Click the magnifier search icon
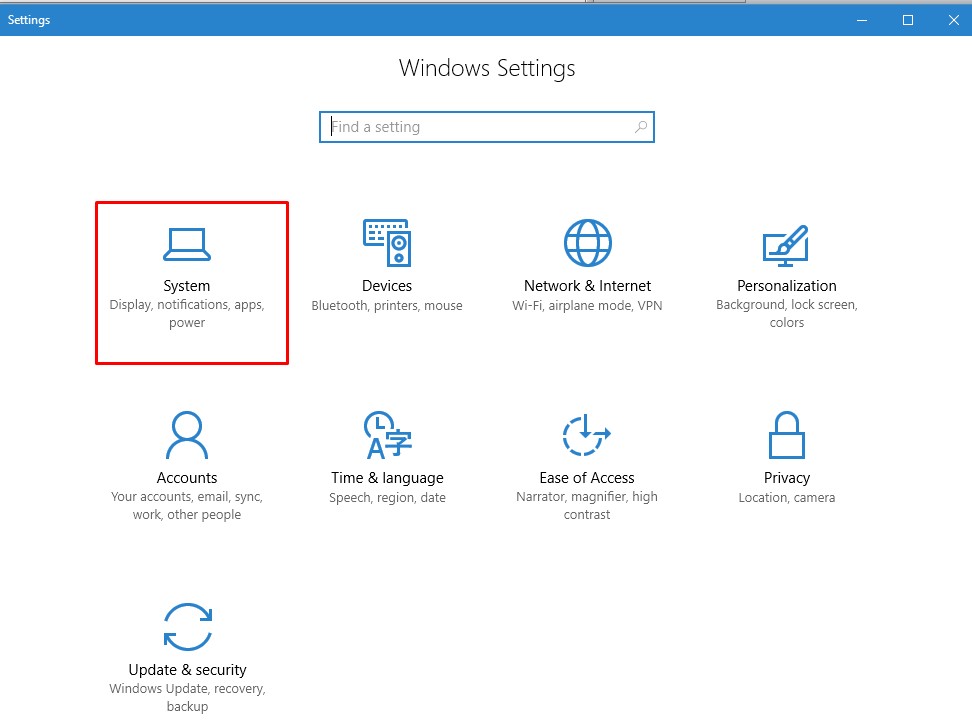Image resolution: width=972 pixels, height=728 pixels. point(641,127)
